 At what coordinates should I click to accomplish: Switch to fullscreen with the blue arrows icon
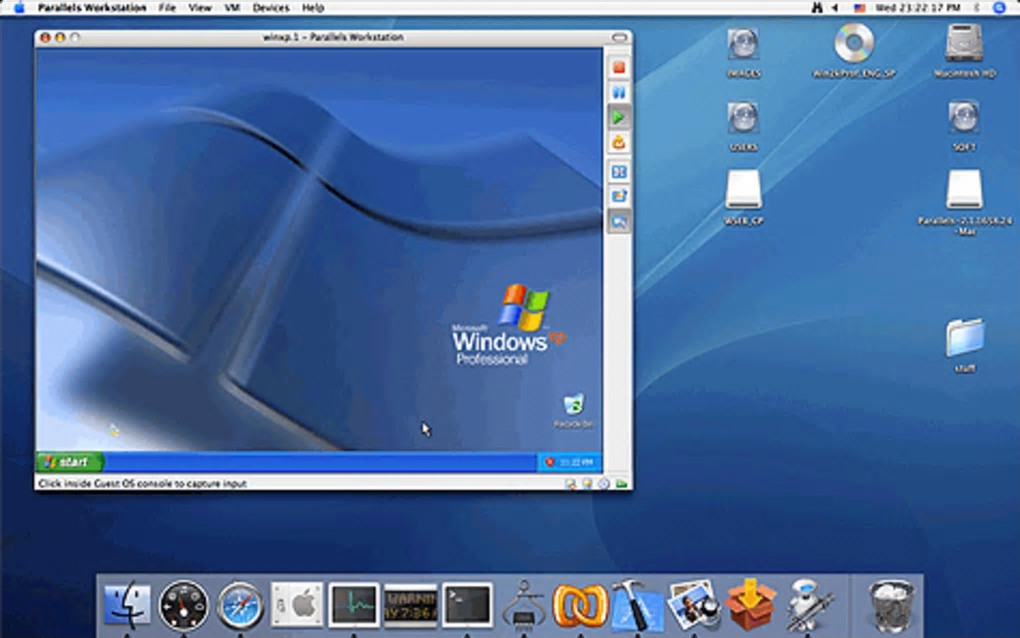[x=619, y=172]
